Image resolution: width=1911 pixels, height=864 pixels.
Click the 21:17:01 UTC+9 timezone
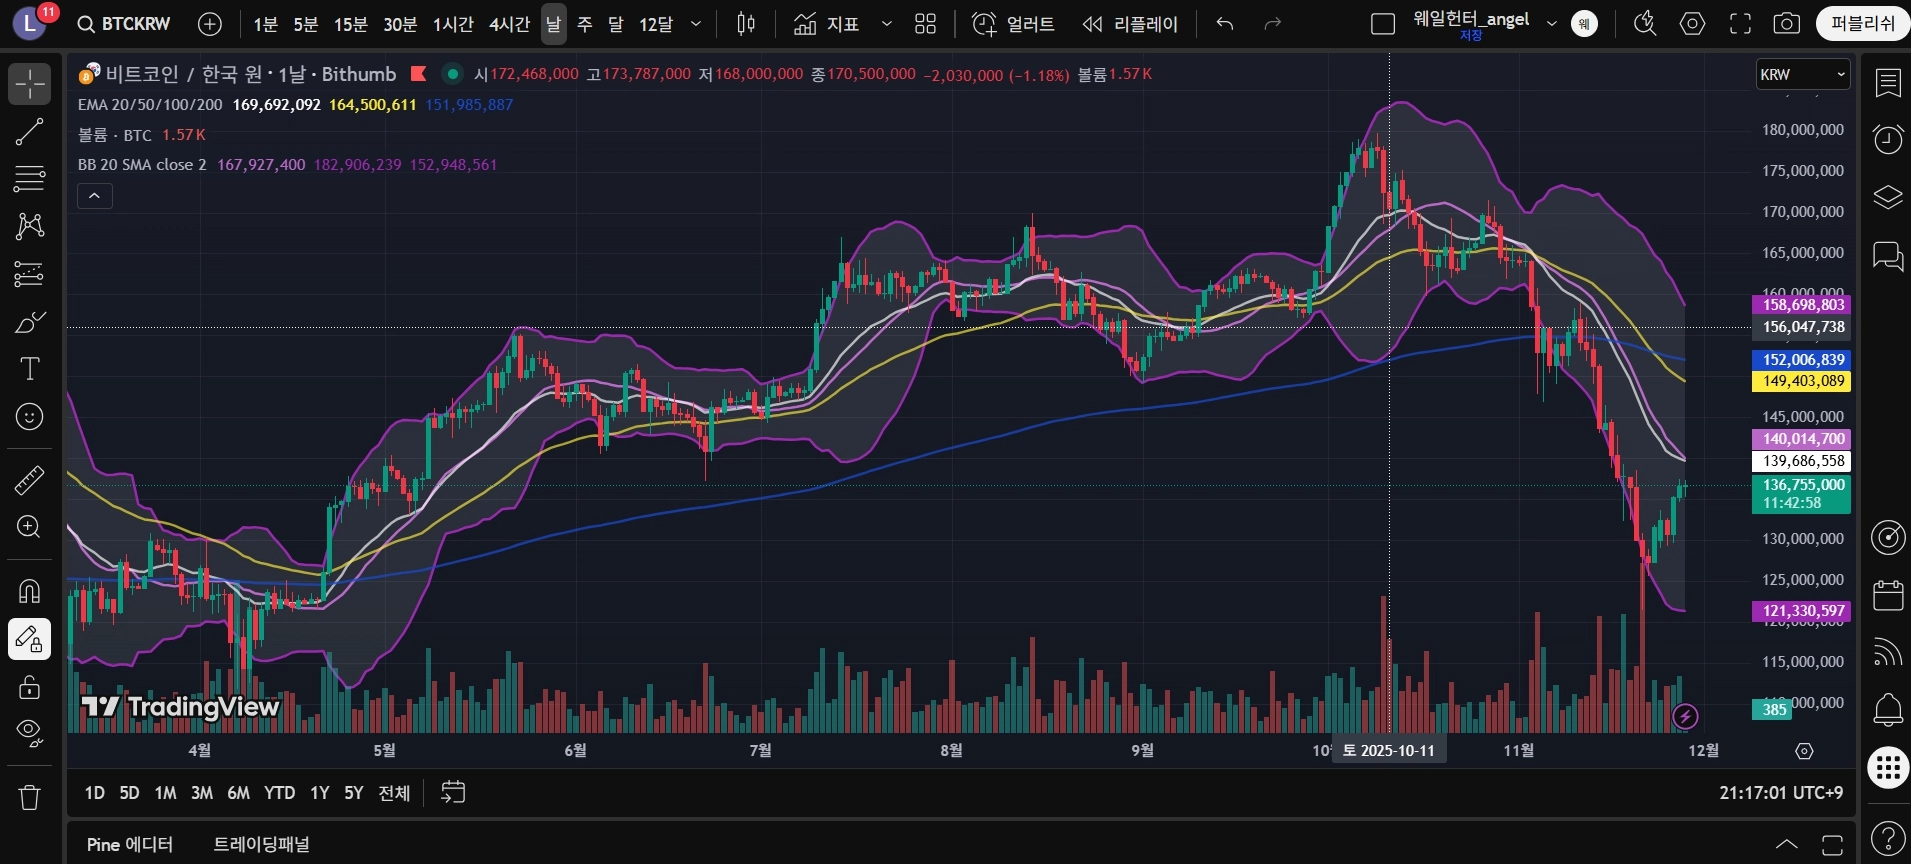click(1781, 793)
